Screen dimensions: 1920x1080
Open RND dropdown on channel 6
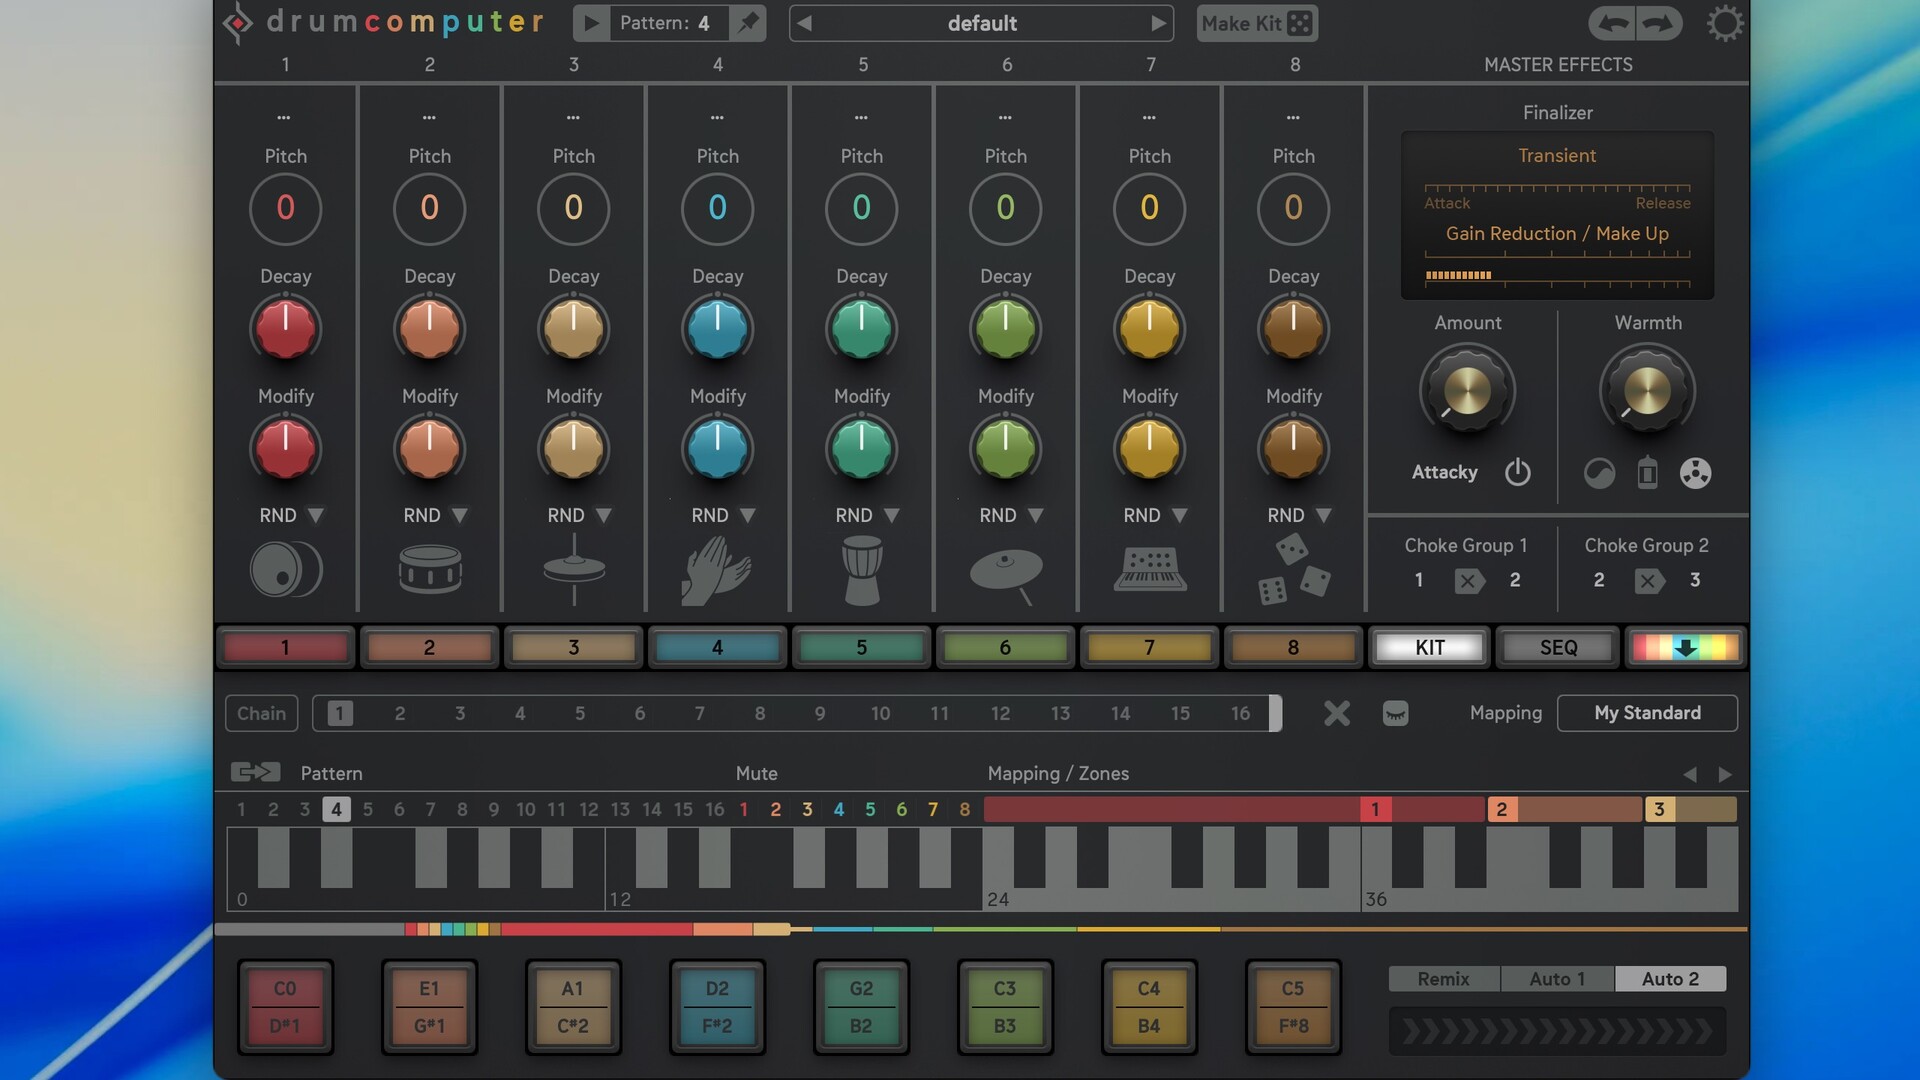click(1036, 515)
